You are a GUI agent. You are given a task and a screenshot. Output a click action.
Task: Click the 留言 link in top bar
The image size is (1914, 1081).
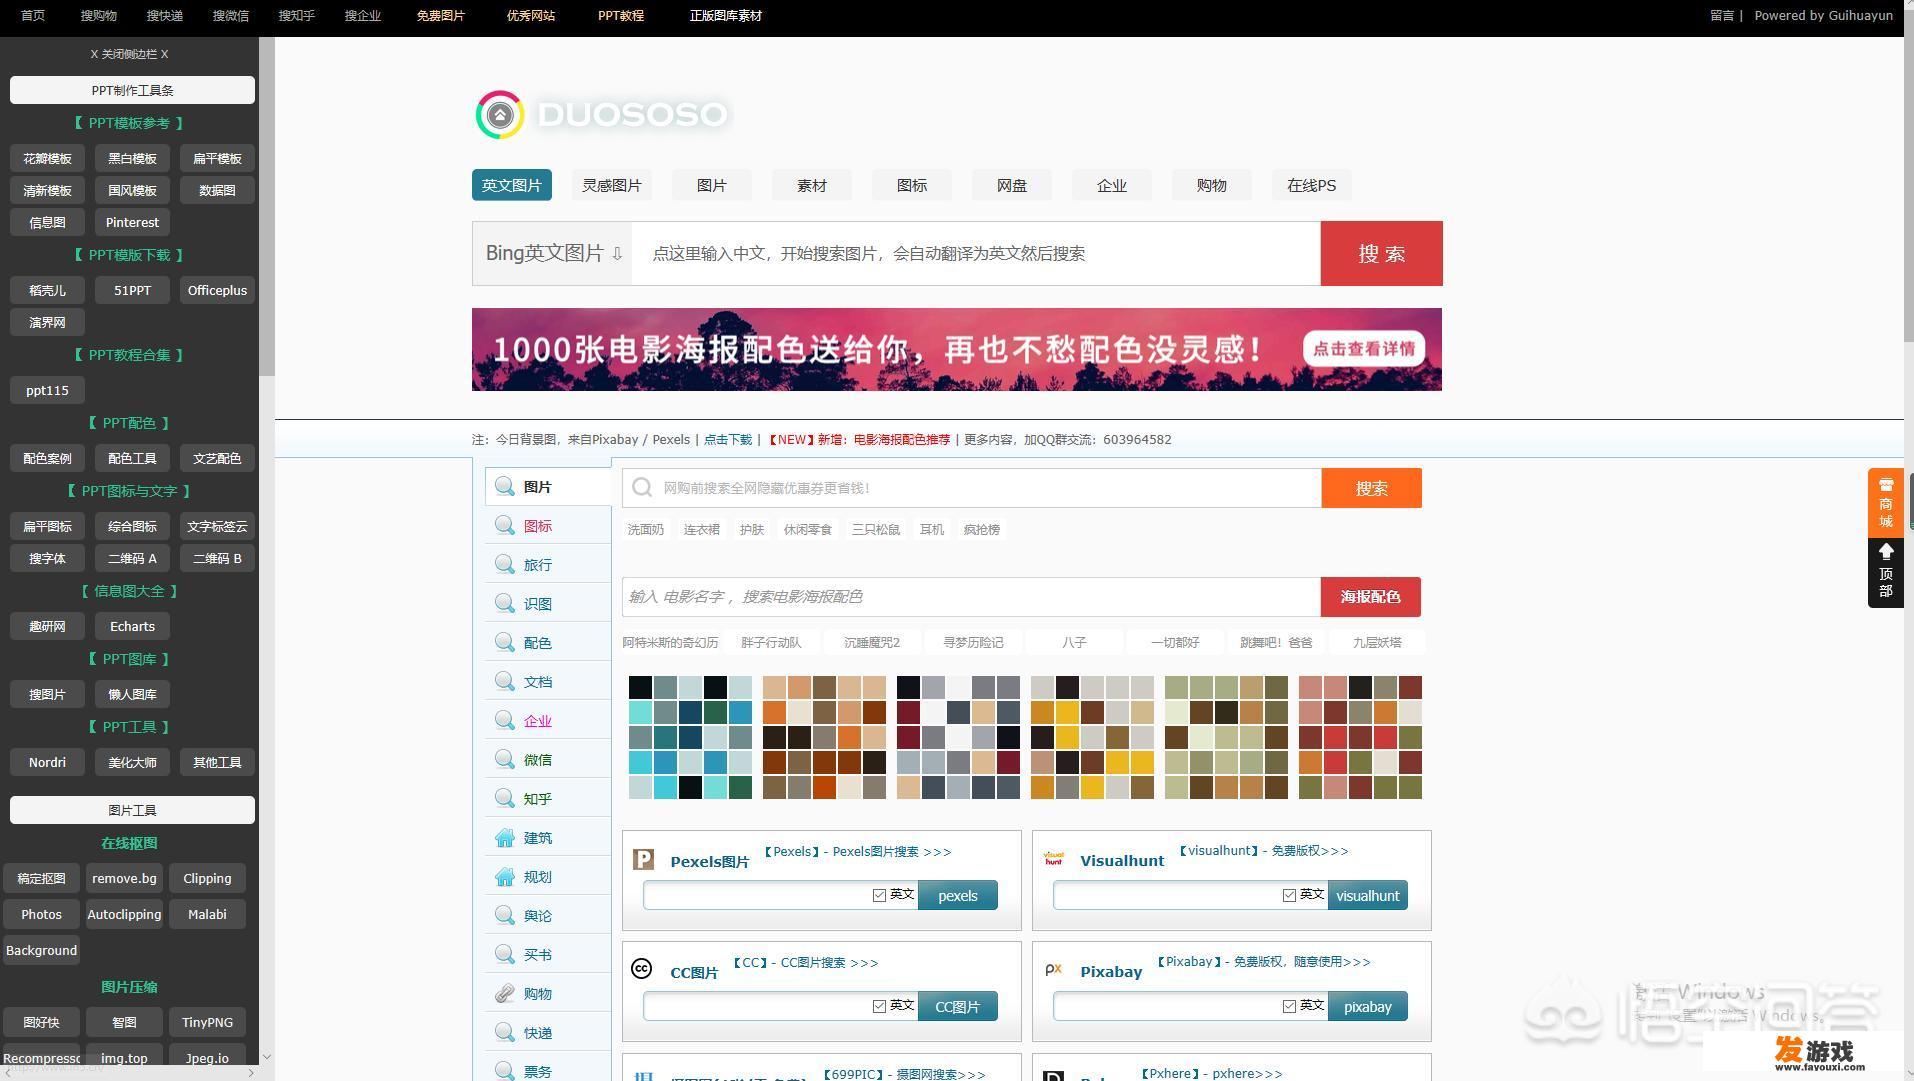pyautogui.click(x=1721, y=16)
